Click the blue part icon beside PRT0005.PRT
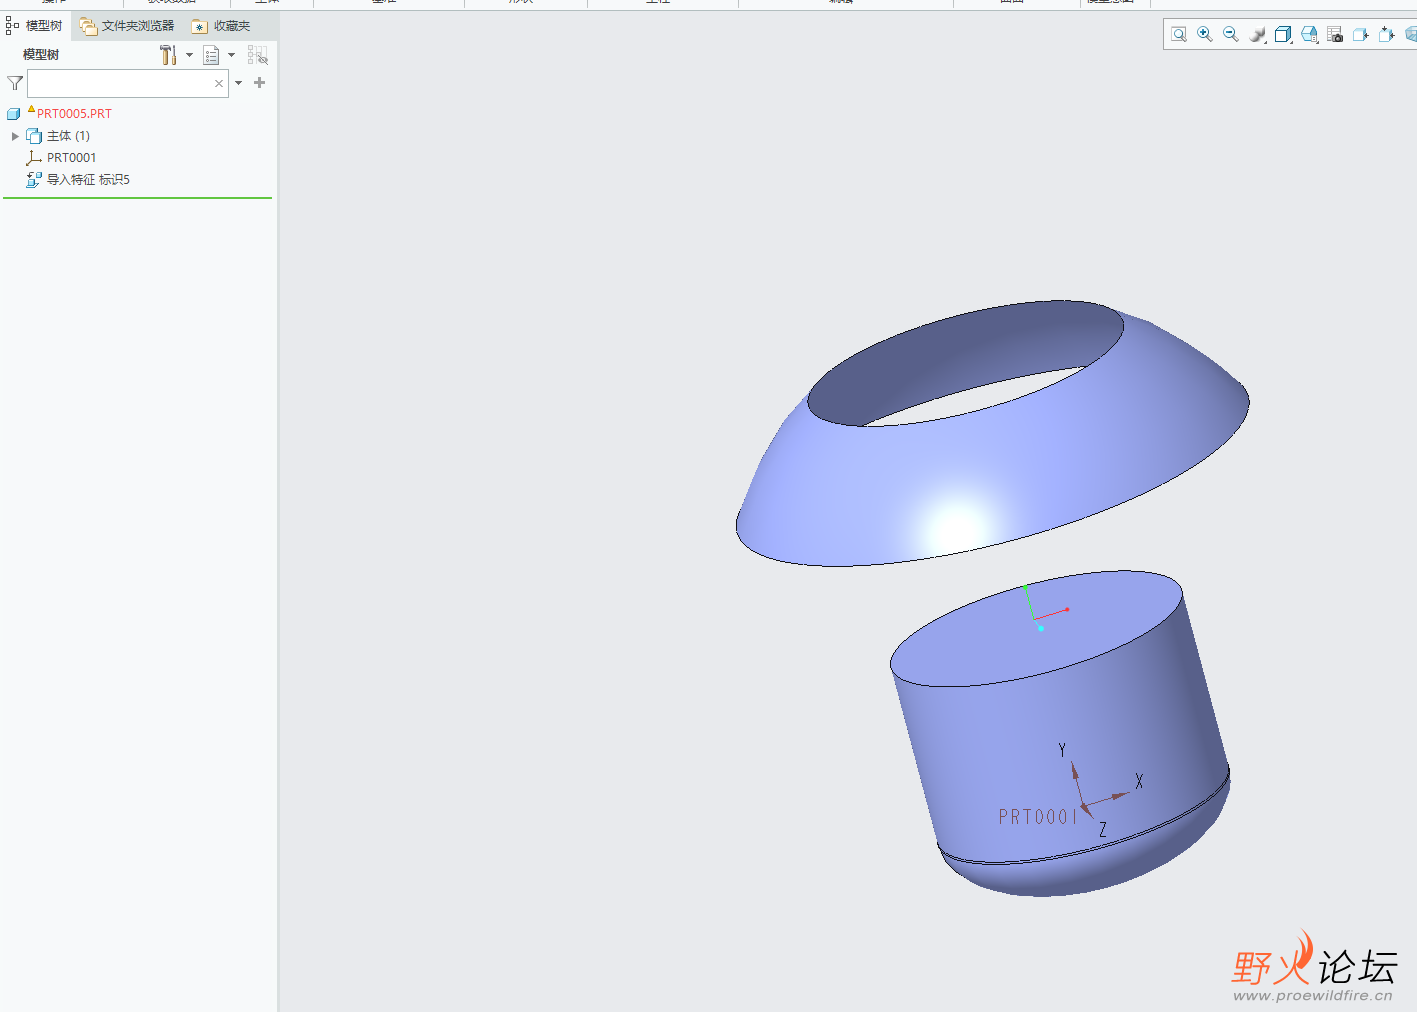Viewport: 1417px width, 1012px height. pyautogui.click(x=14, y=114)
